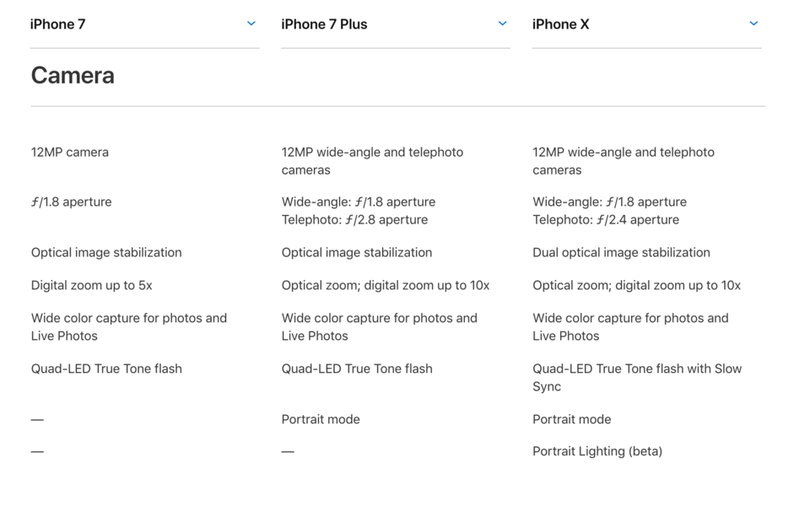Open the iPhone 7 model dropdown chevron
The image size is (810, 506).
(x=252, y=23)
